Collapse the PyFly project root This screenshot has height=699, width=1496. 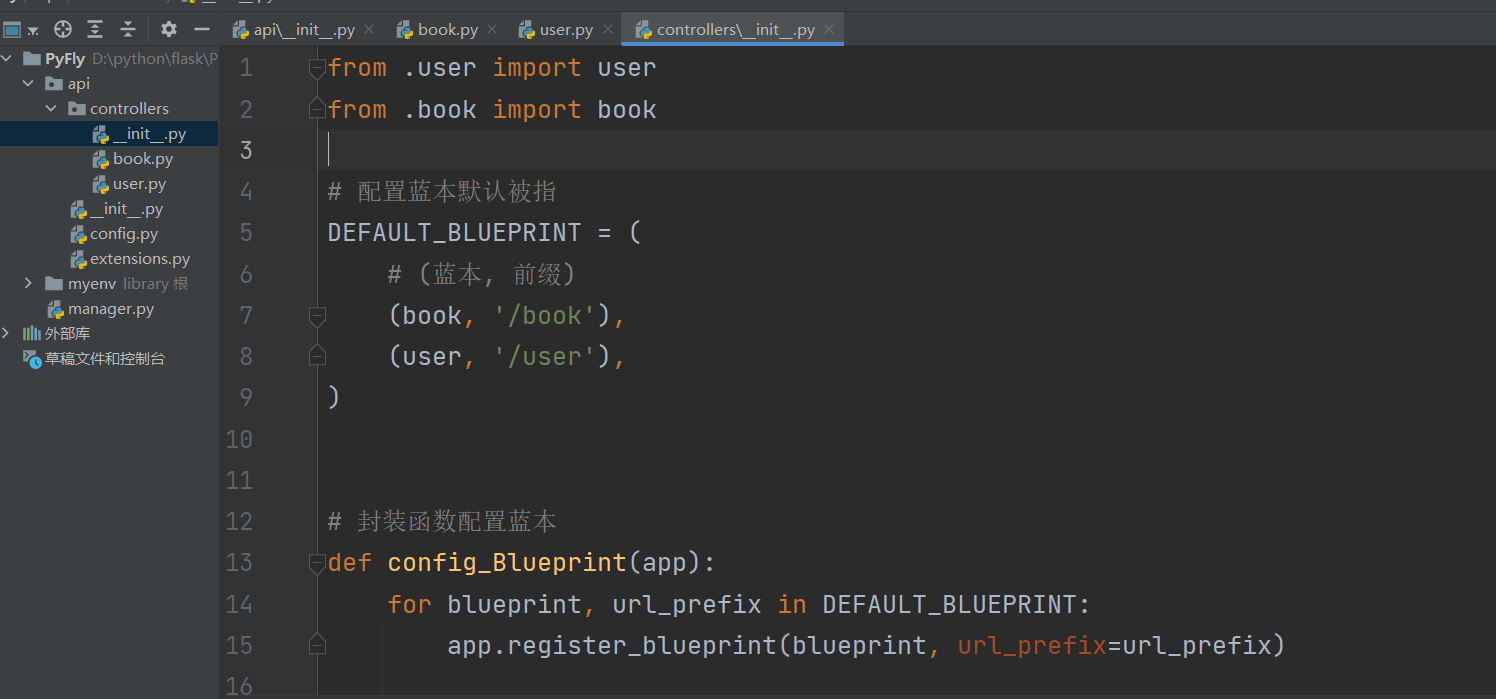coord(8,59)
